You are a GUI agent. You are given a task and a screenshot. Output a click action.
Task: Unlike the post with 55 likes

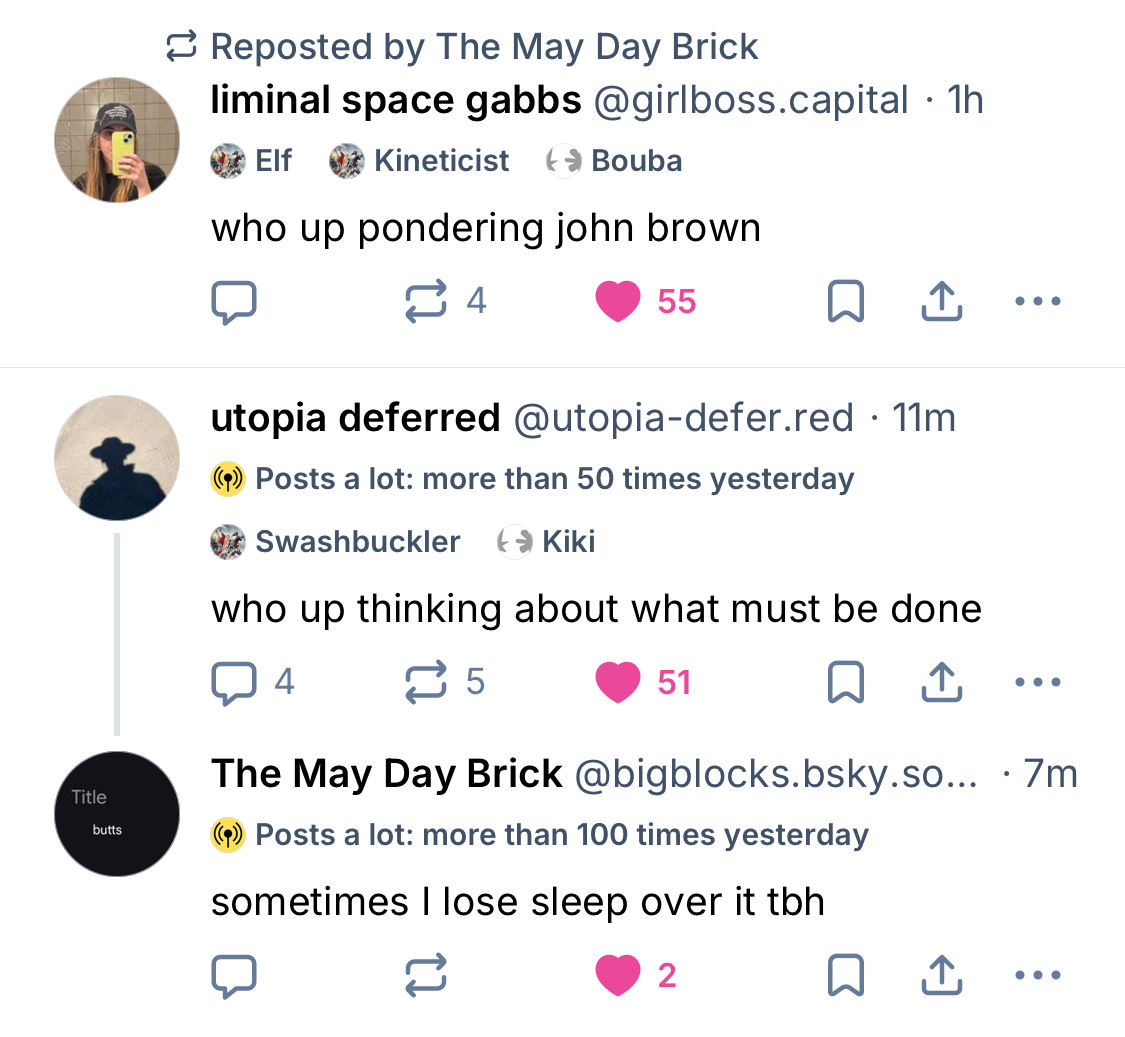[x=618, y=301]
